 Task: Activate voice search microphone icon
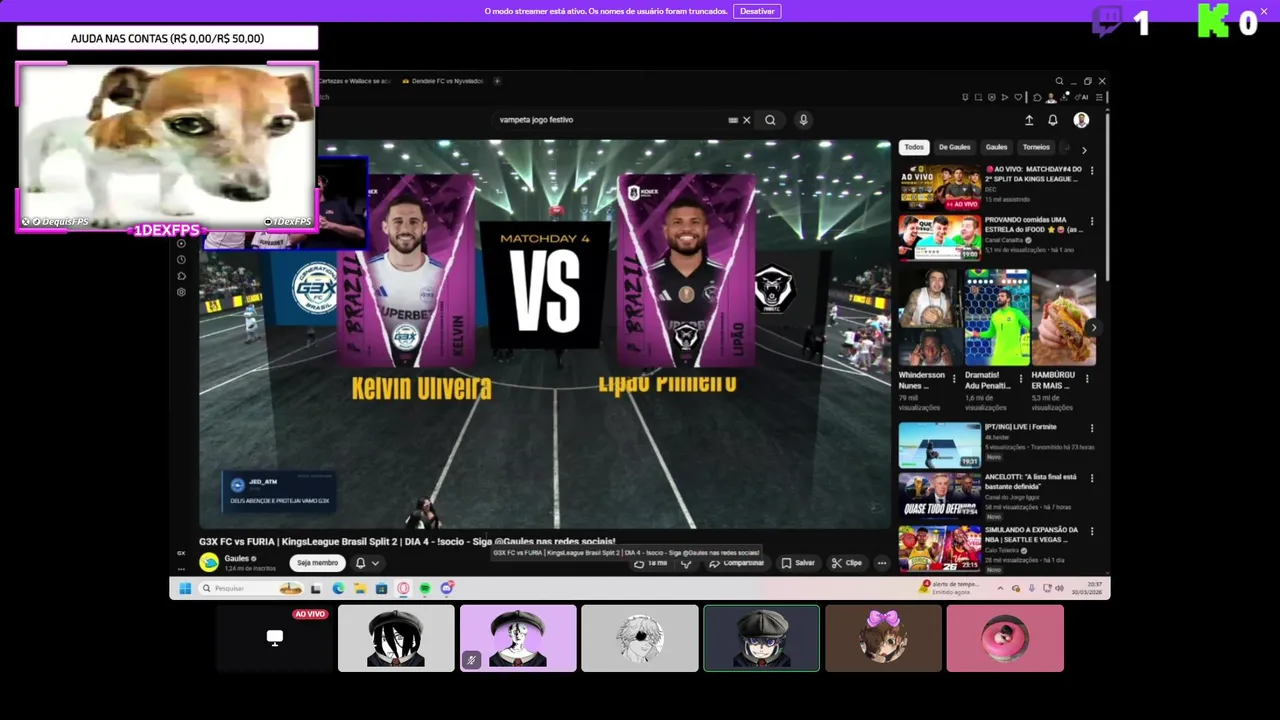click(803, 120)
